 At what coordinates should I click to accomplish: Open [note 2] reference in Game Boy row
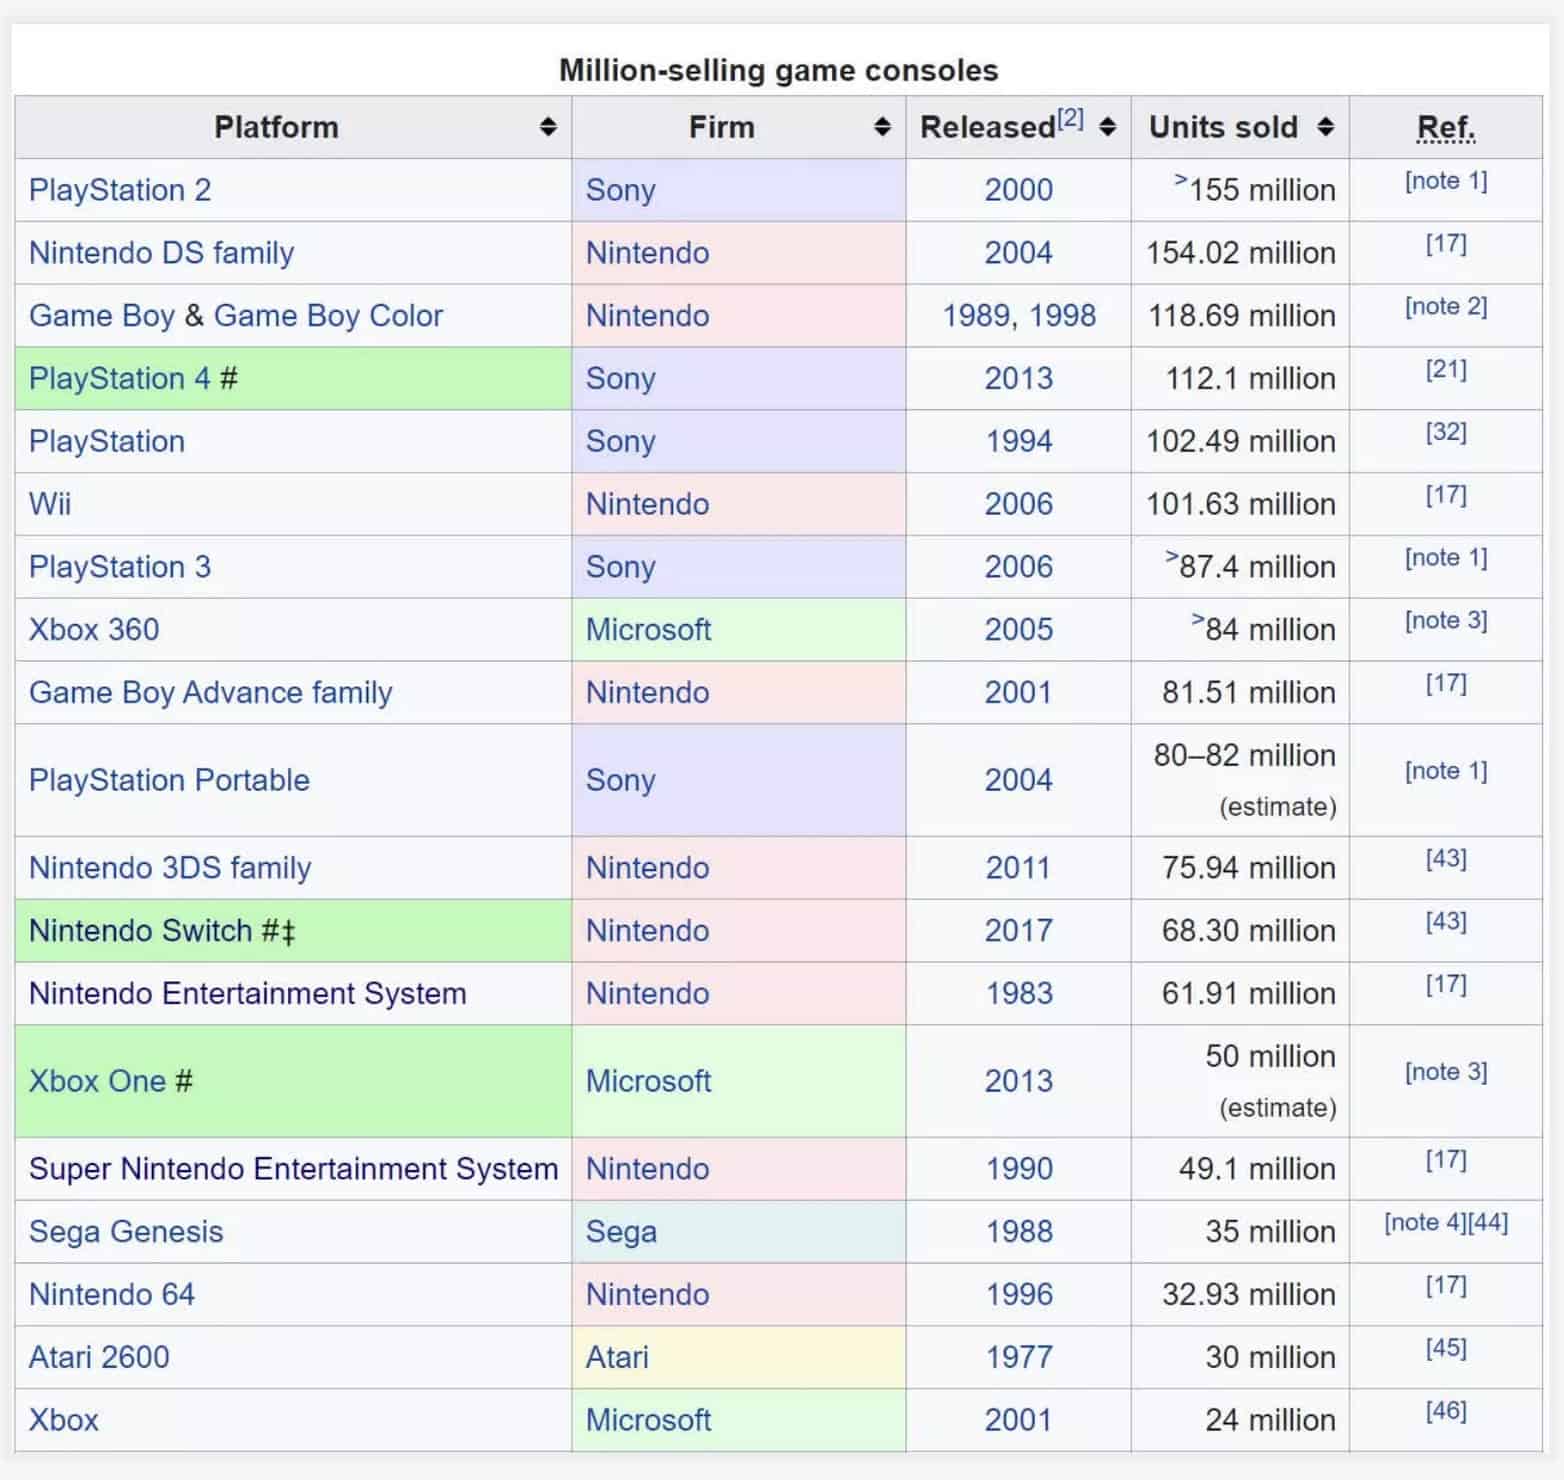pos(1446,307)
